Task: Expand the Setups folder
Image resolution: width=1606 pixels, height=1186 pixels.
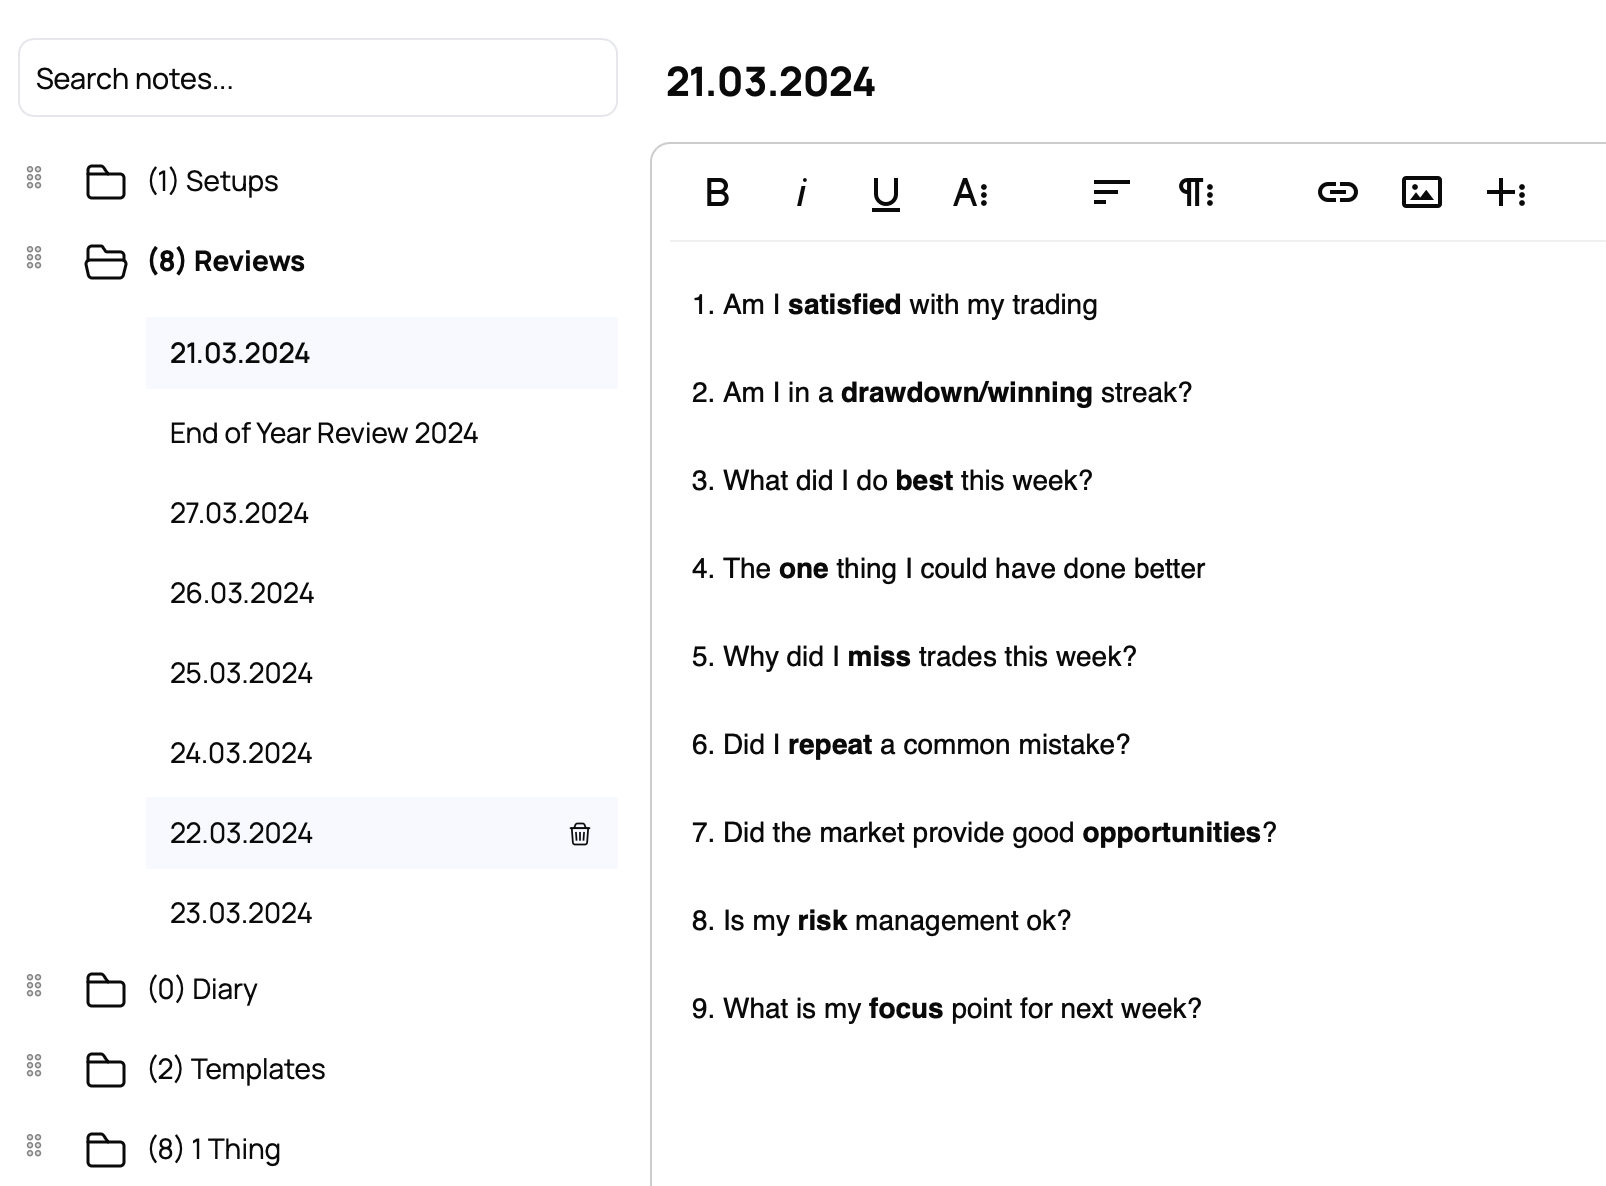Action: [x=211, y=181]
